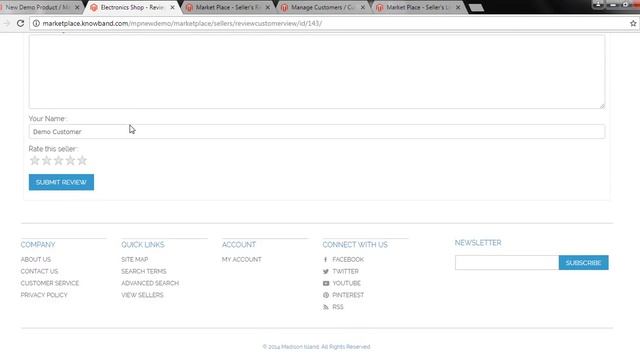Click the newsletter email input field

507,262
